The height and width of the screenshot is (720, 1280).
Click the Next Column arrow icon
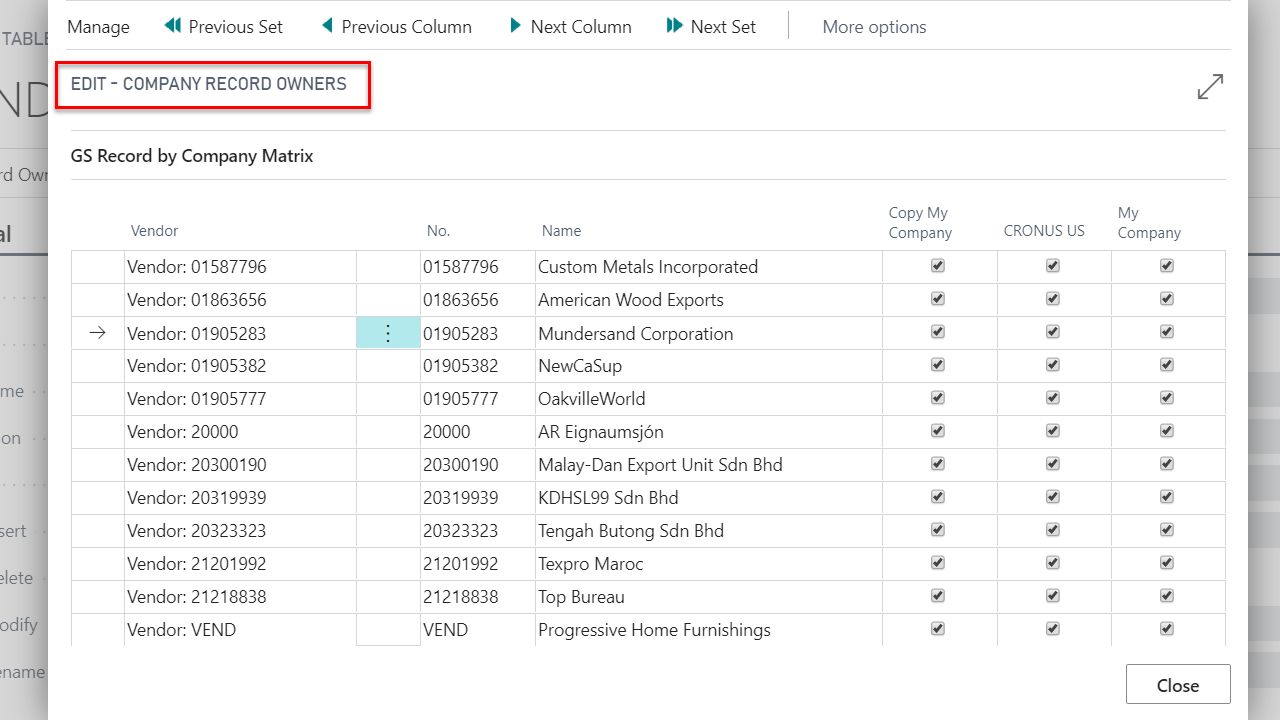(516, 26)
